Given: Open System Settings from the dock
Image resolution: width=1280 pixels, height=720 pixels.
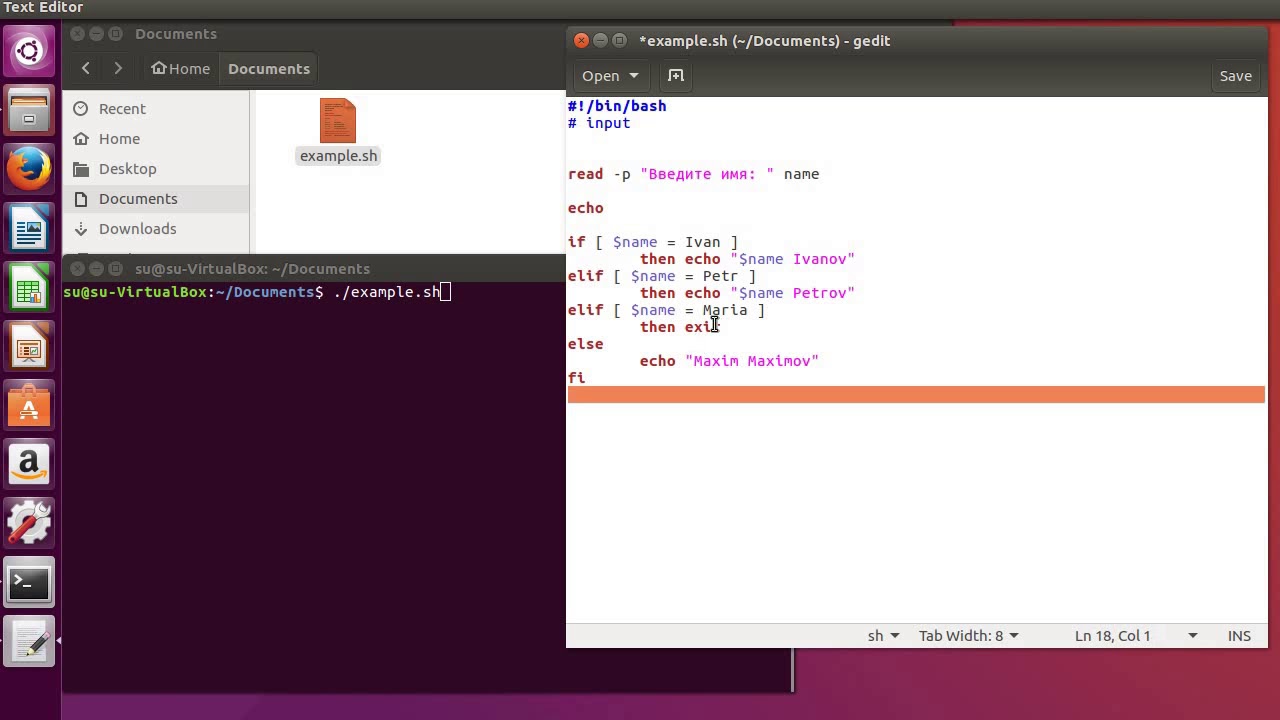Looking at the screenshot, I should pos(29,524).
